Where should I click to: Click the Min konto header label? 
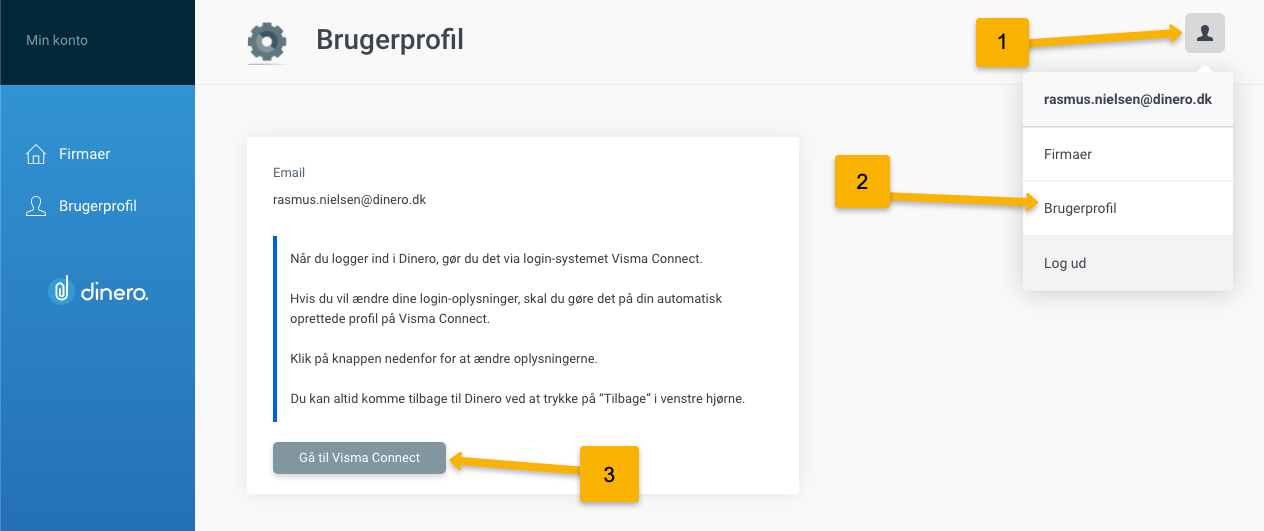tap(57, 41)
